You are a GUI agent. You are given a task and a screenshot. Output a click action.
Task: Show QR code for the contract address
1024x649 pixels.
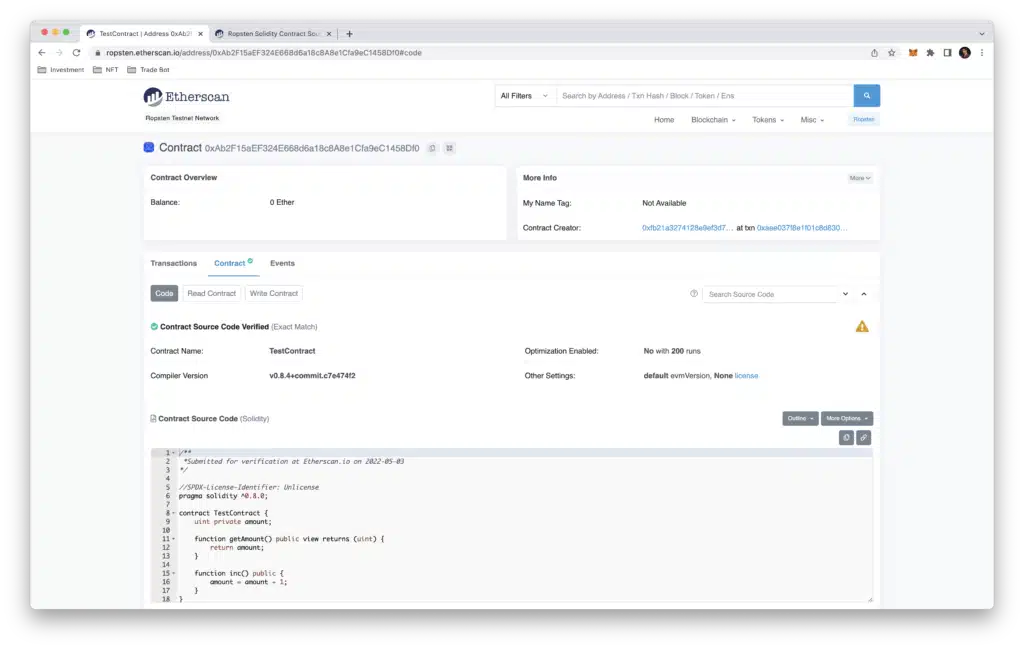pos(449,148)
